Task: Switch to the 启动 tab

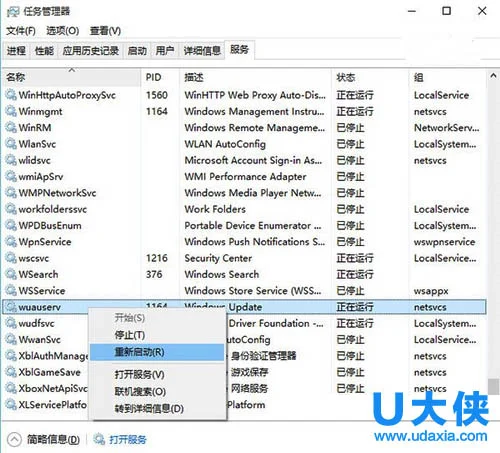Action: [x=137, y=51]
